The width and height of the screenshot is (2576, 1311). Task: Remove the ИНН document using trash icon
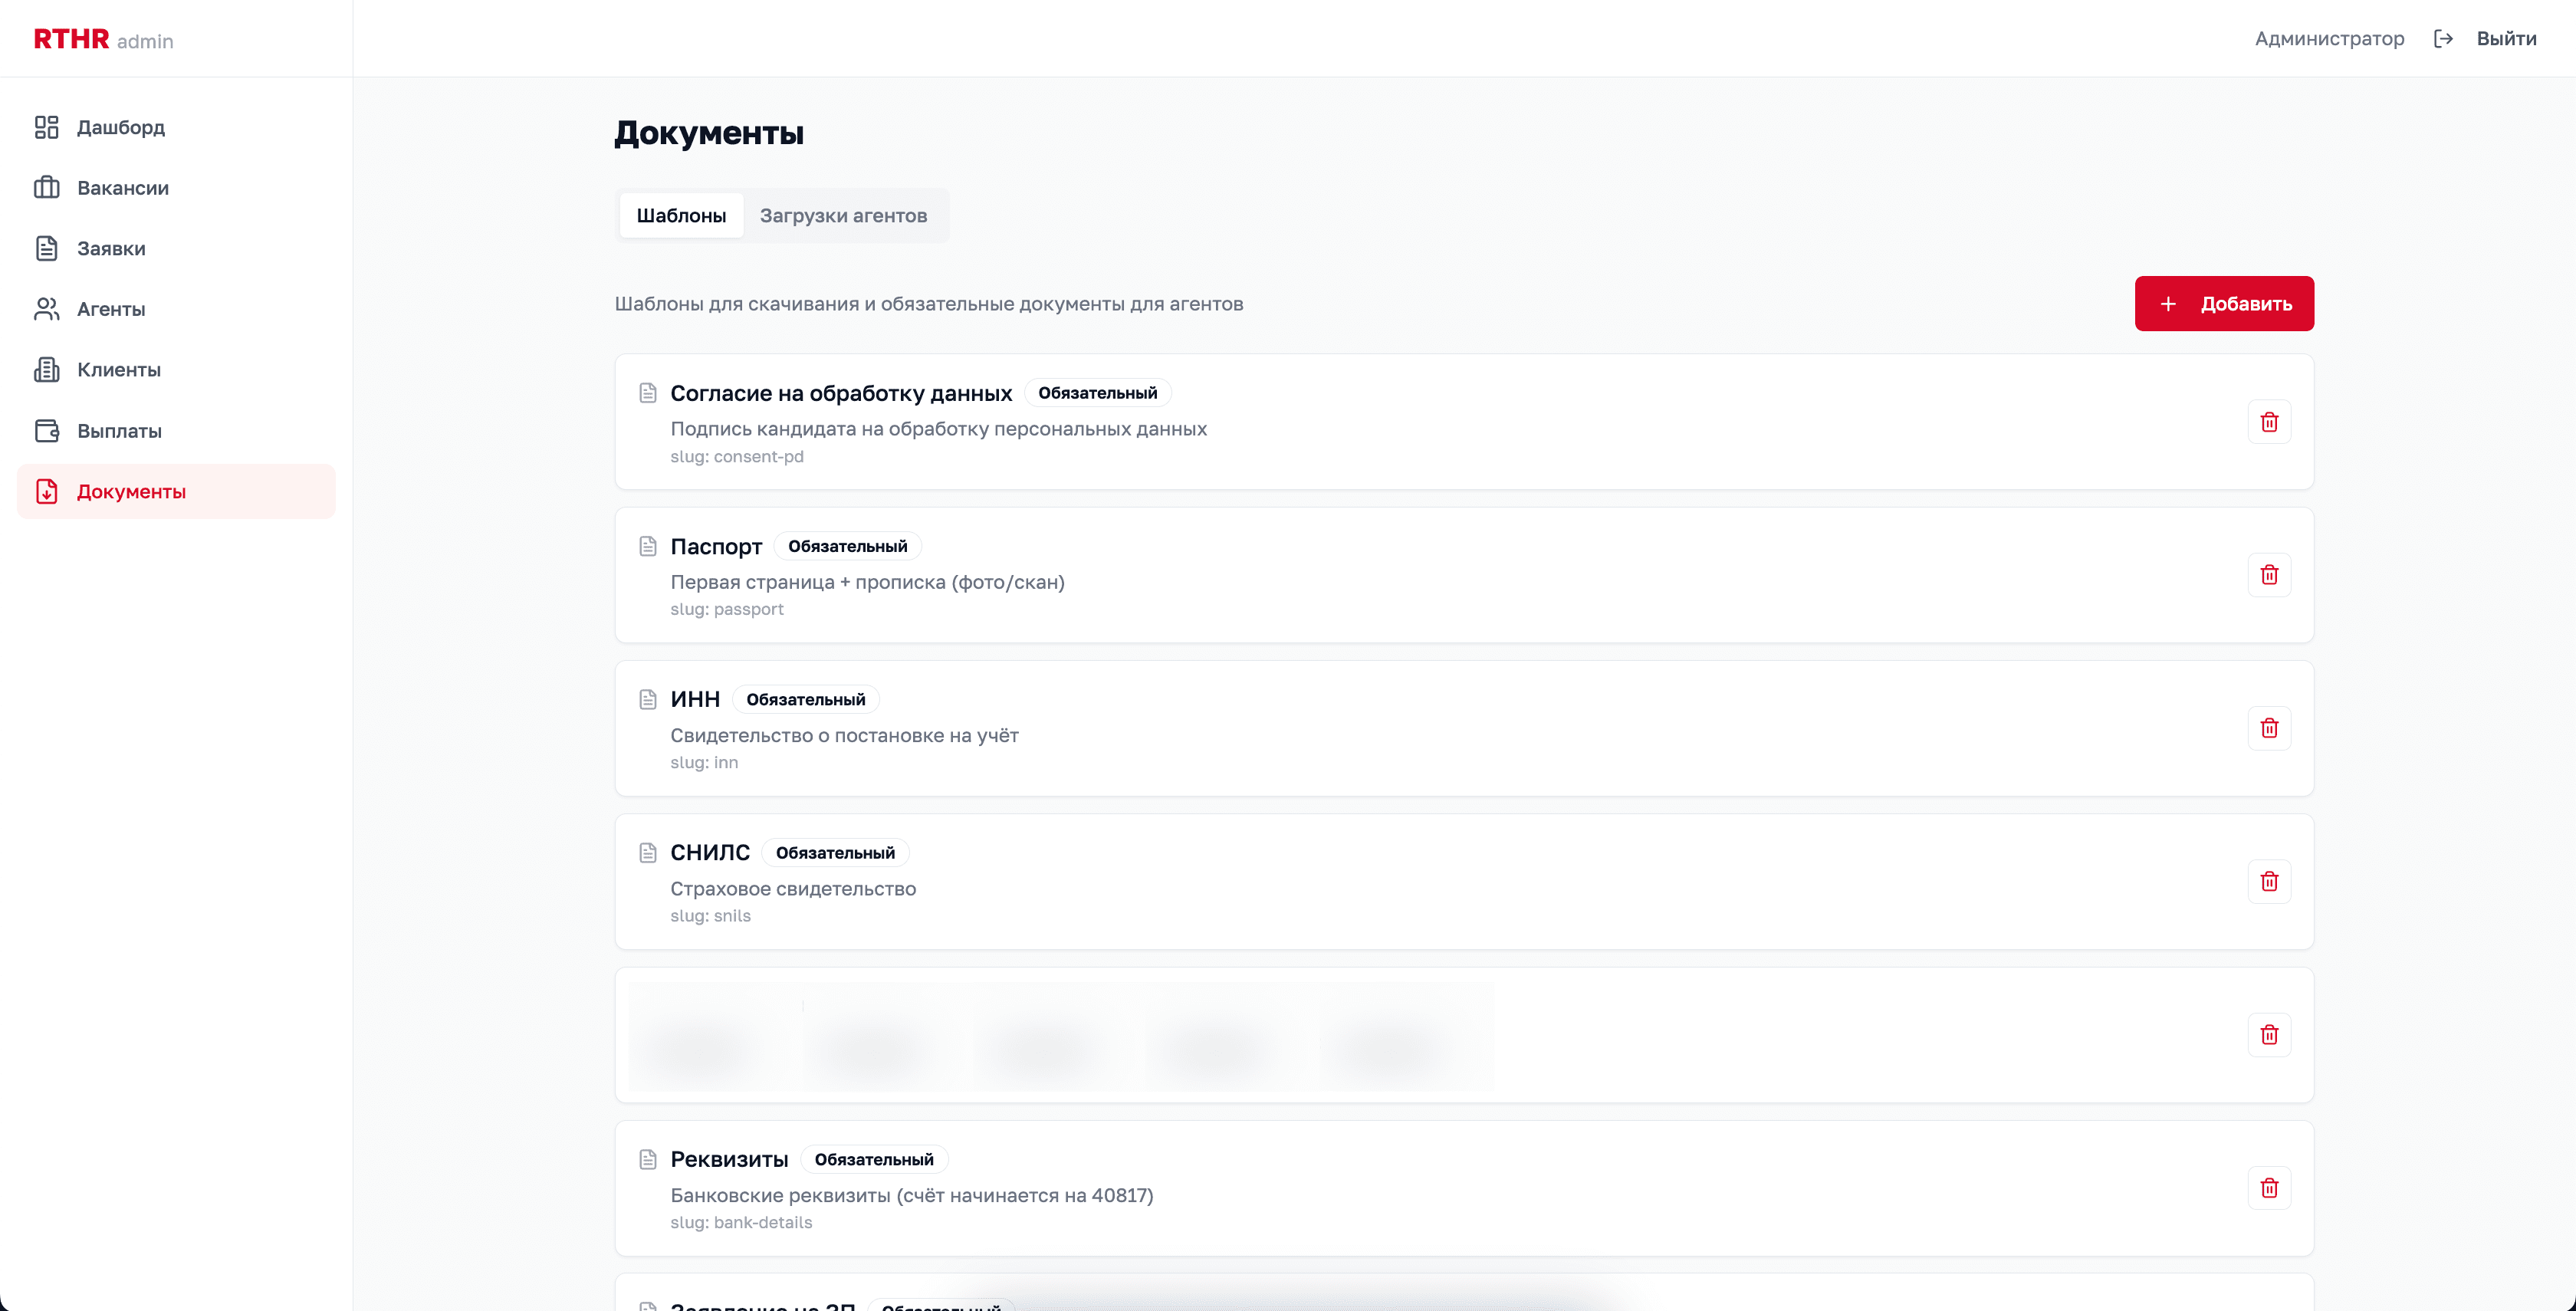2270,728
